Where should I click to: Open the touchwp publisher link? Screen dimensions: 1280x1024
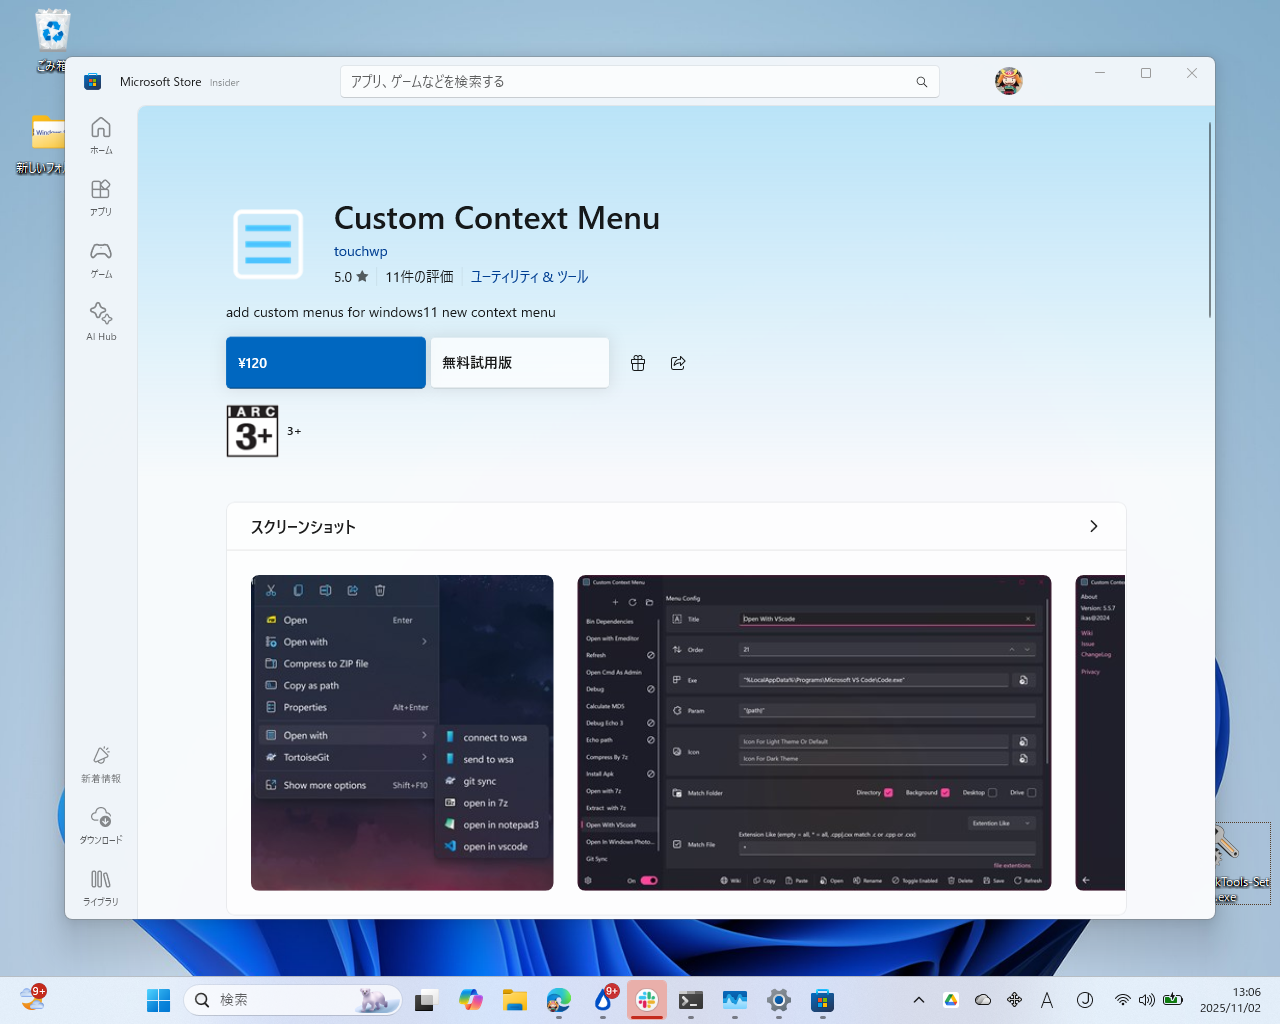[x=361, y=252]
